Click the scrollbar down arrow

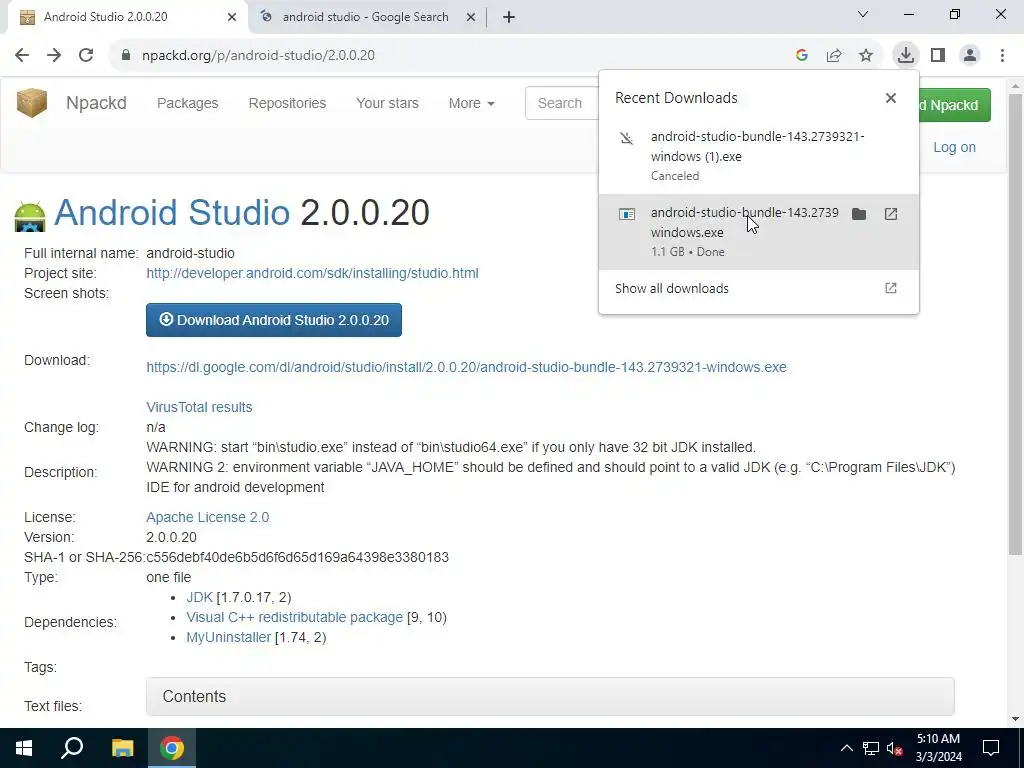(x=1015, y=719)
